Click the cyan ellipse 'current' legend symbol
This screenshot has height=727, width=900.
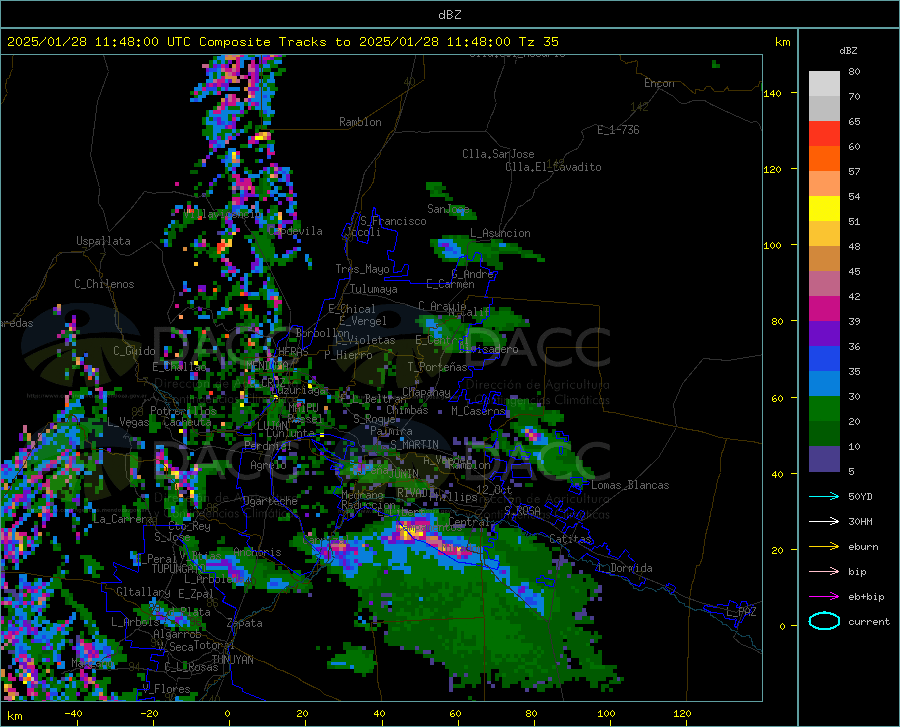pyautogui.click(x=824, y=621)
